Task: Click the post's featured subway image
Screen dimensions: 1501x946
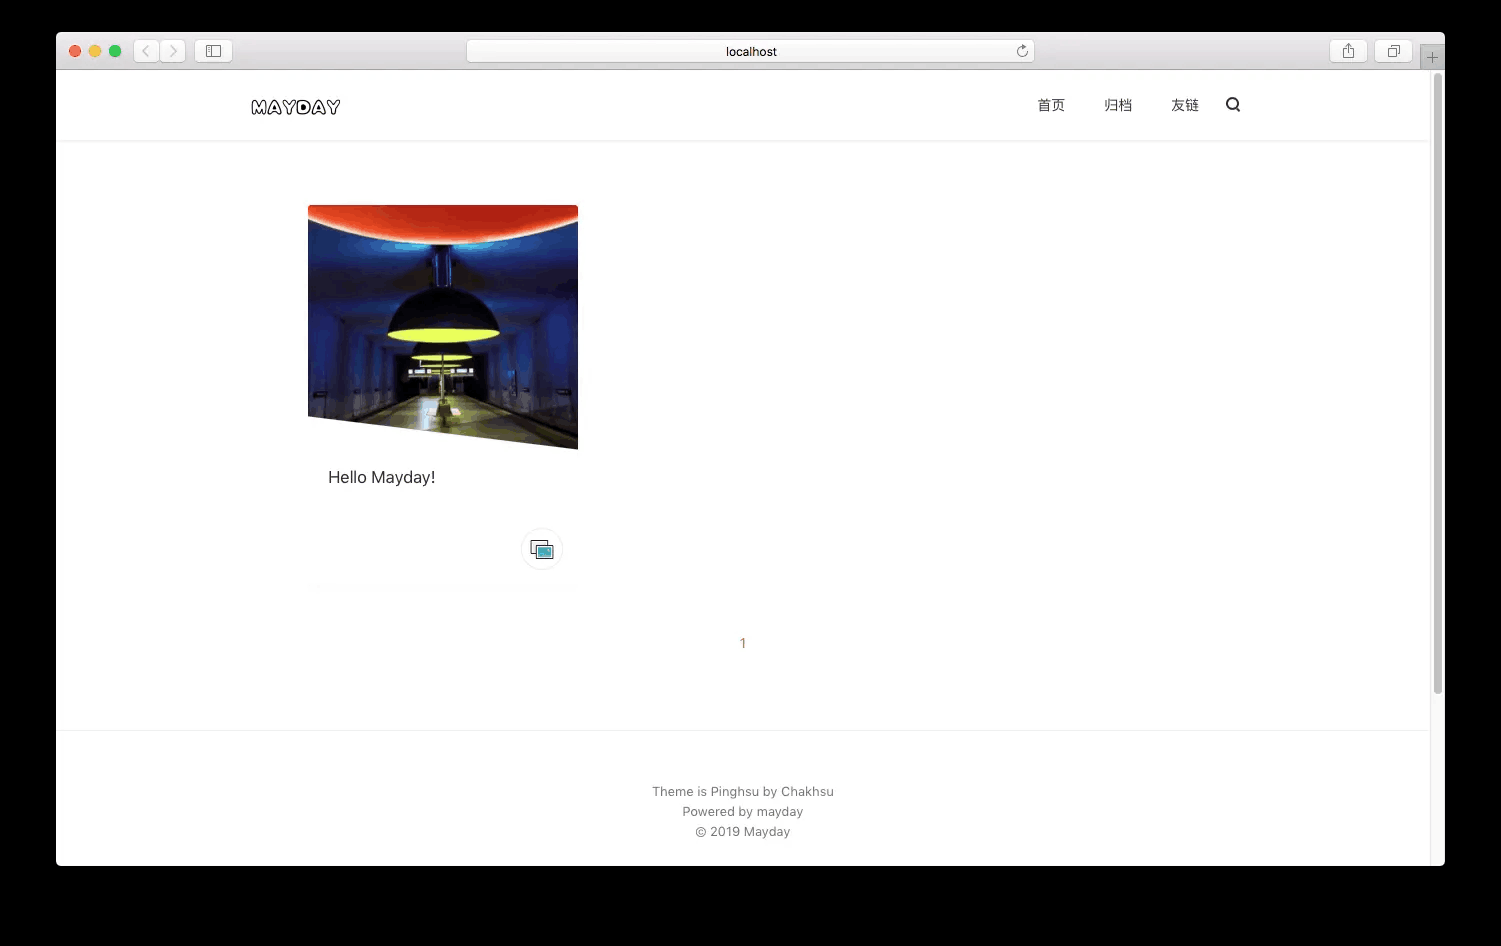Action: (x=442, y=327)
